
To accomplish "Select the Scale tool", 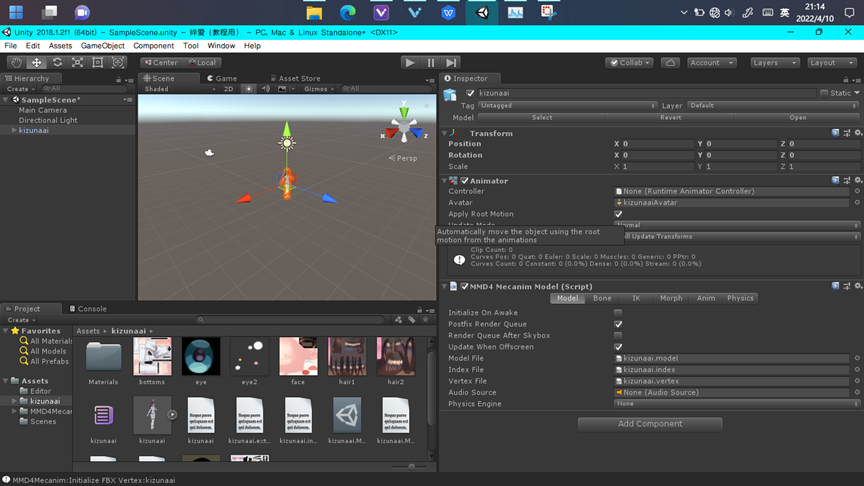I will (x=77, y=62).
